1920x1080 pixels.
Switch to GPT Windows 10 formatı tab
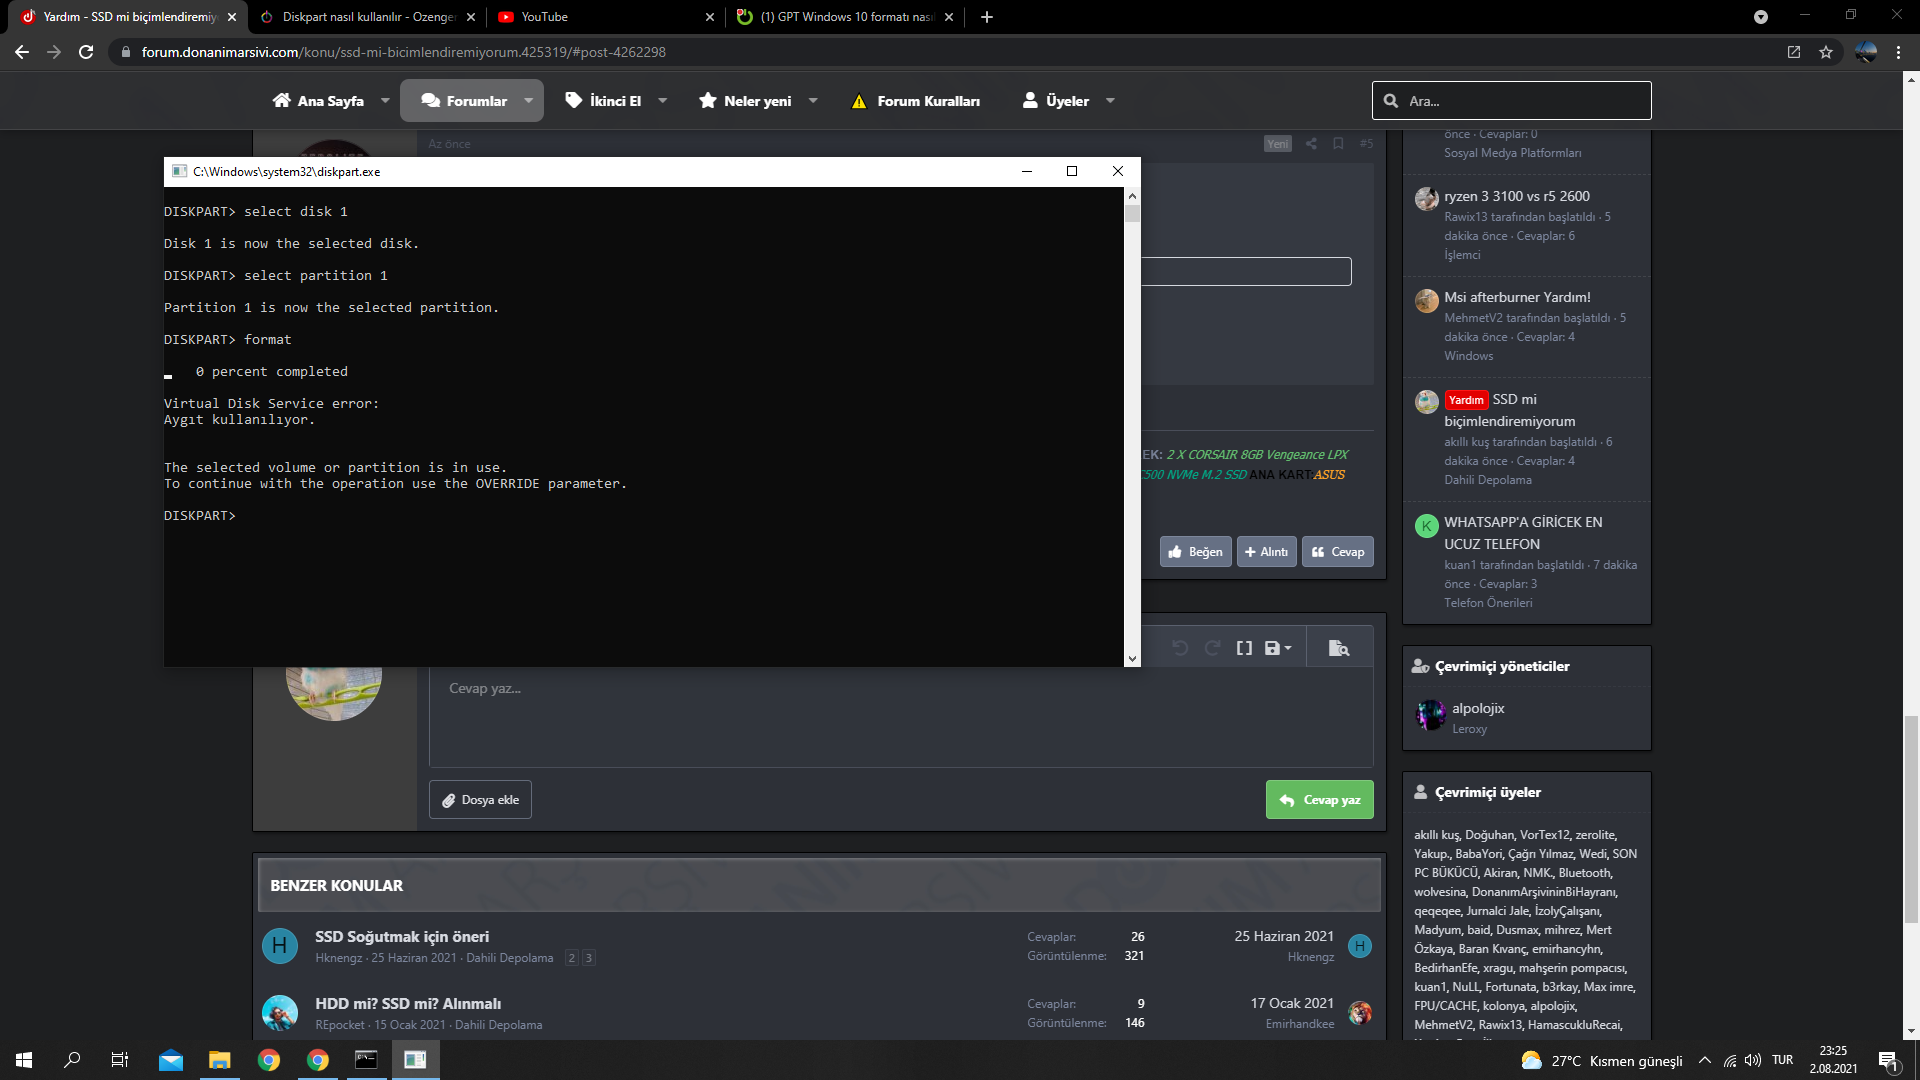[845, 17]
